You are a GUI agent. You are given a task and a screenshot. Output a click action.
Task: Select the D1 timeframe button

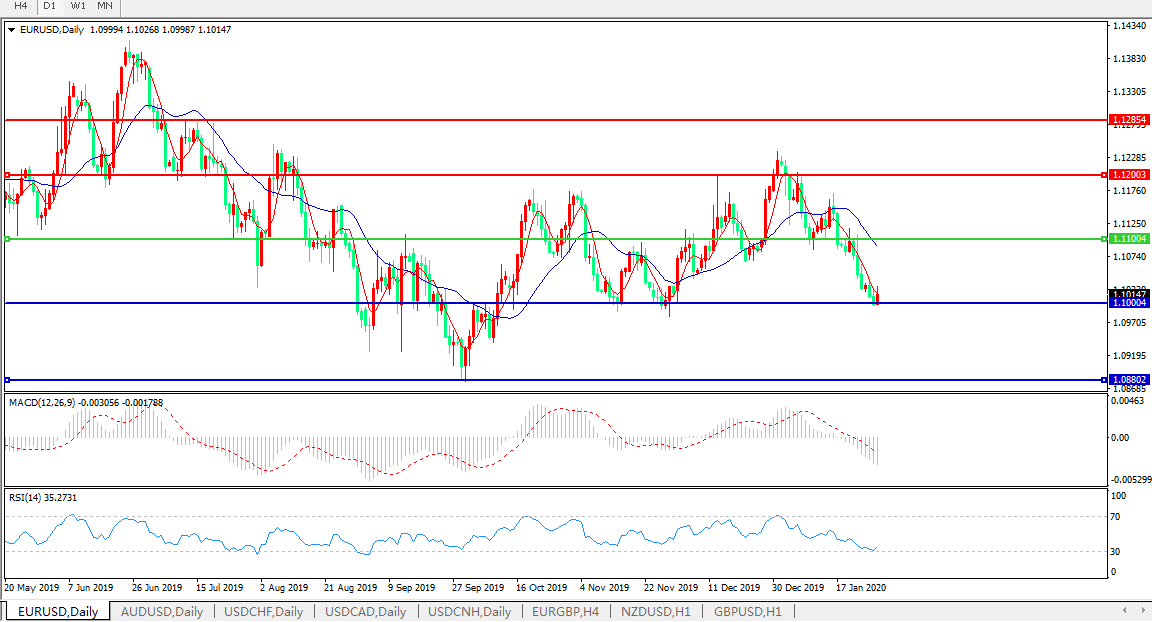[x=49, y=6]
